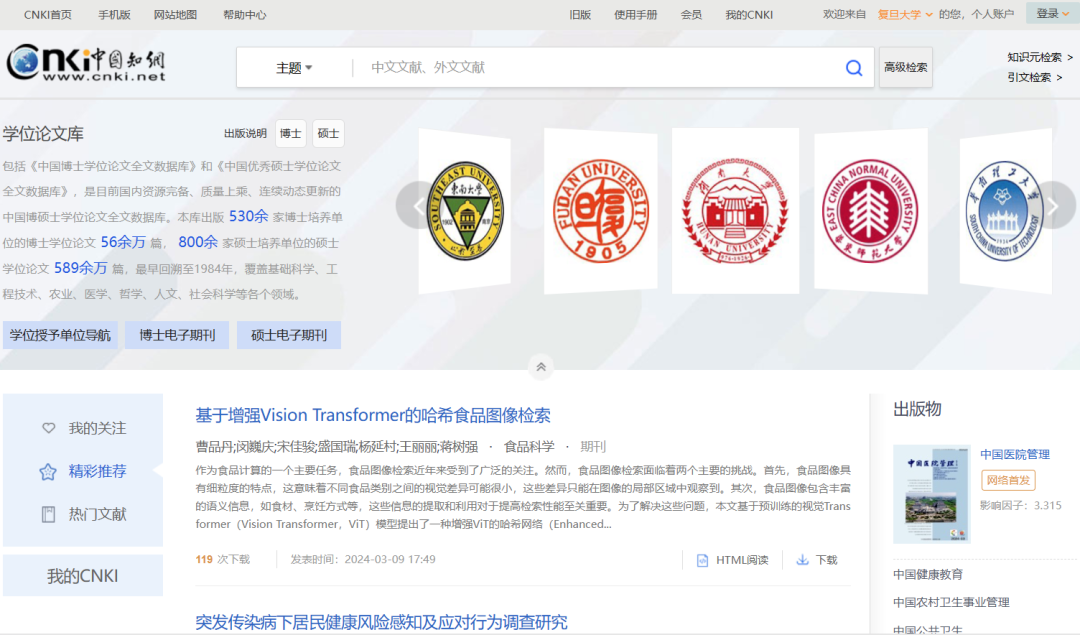Click the HTML阅读 label

(742, 560)
